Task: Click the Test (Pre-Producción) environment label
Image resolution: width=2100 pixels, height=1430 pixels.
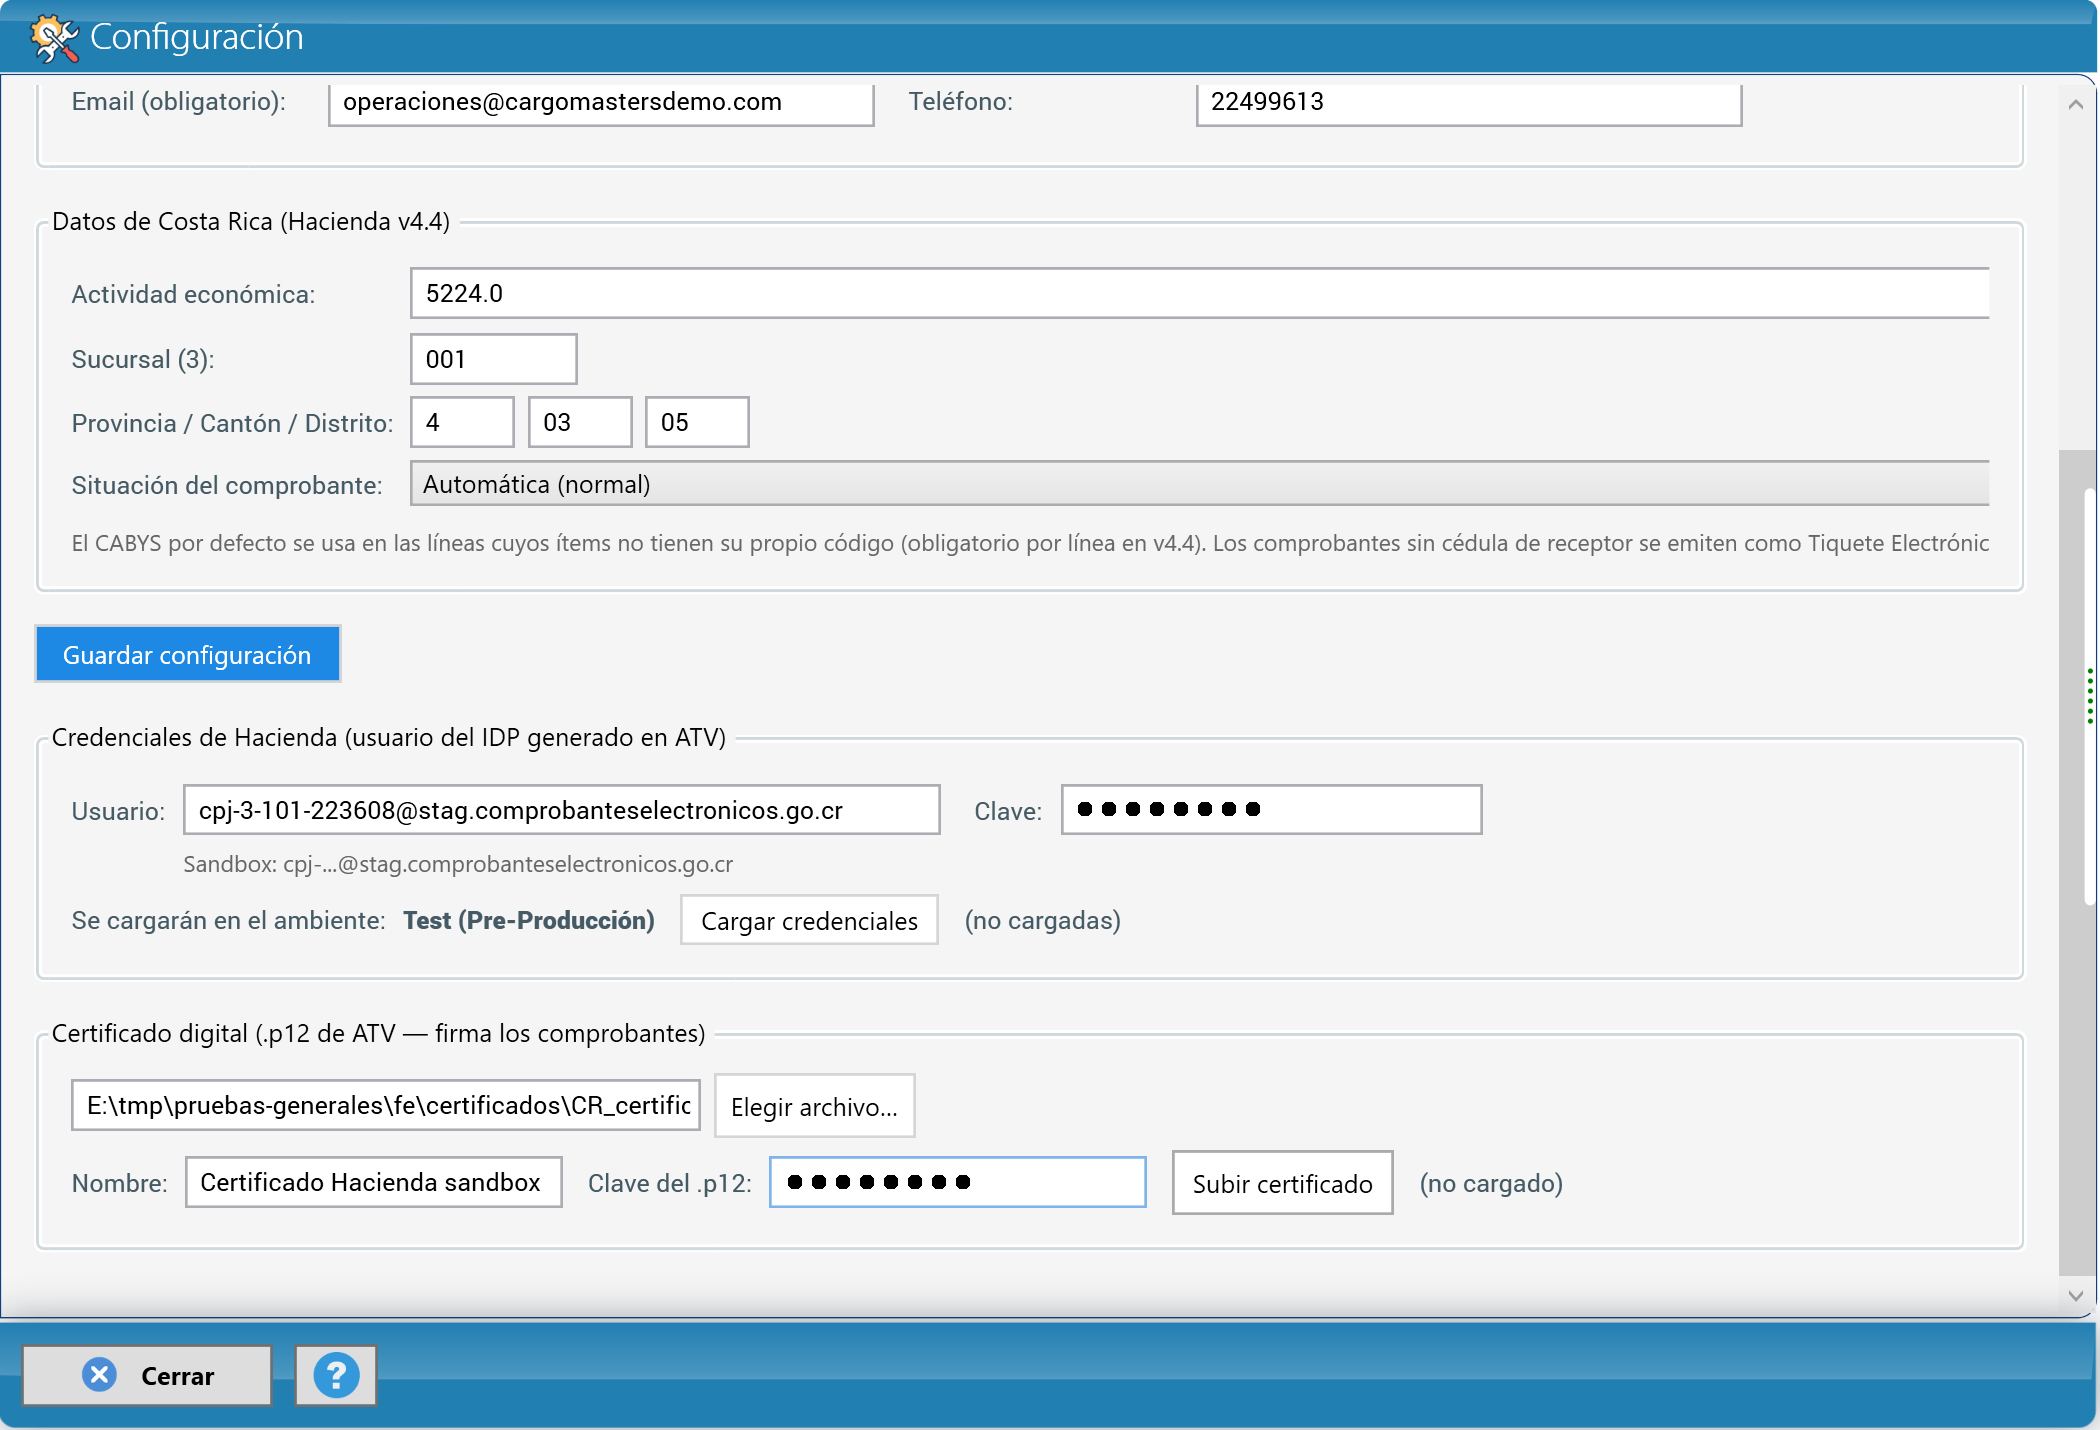Action: pos(529,920)
